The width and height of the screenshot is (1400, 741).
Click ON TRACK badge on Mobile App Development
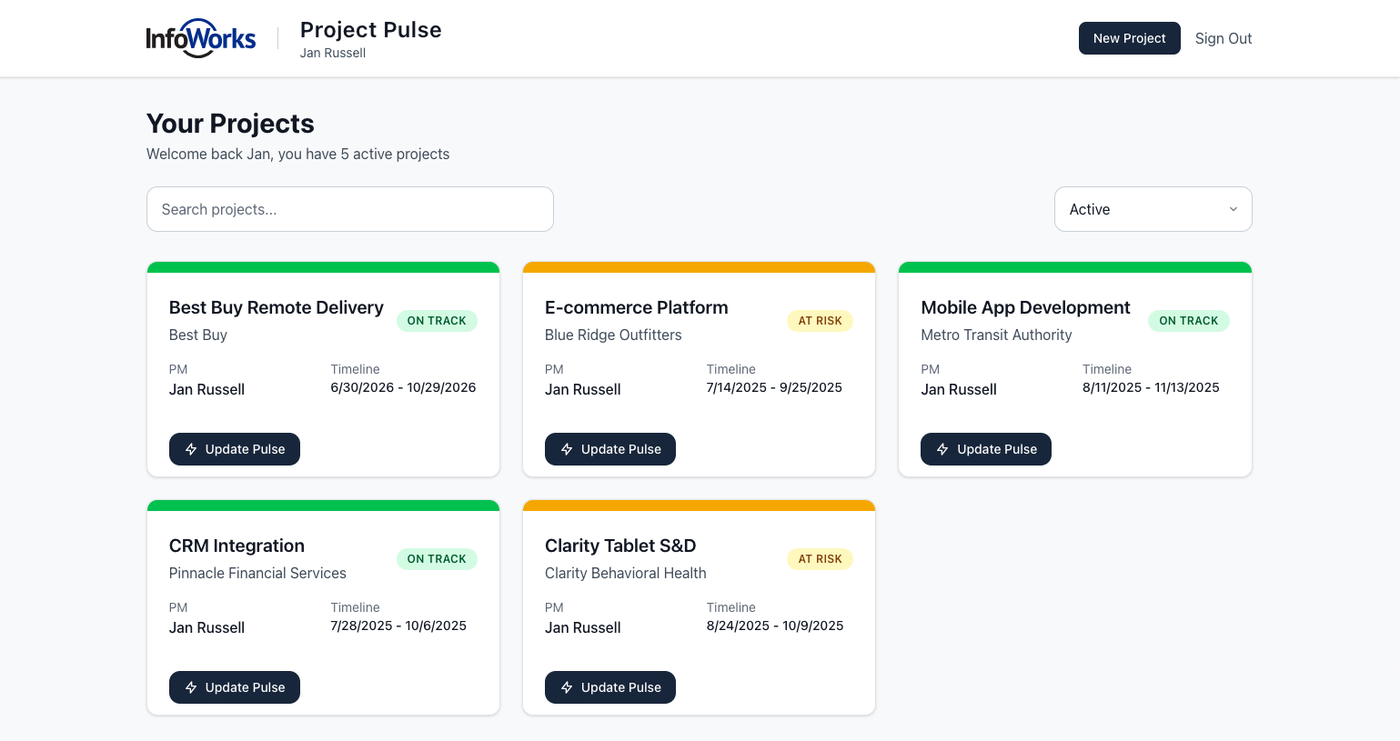click(1189, 321)
